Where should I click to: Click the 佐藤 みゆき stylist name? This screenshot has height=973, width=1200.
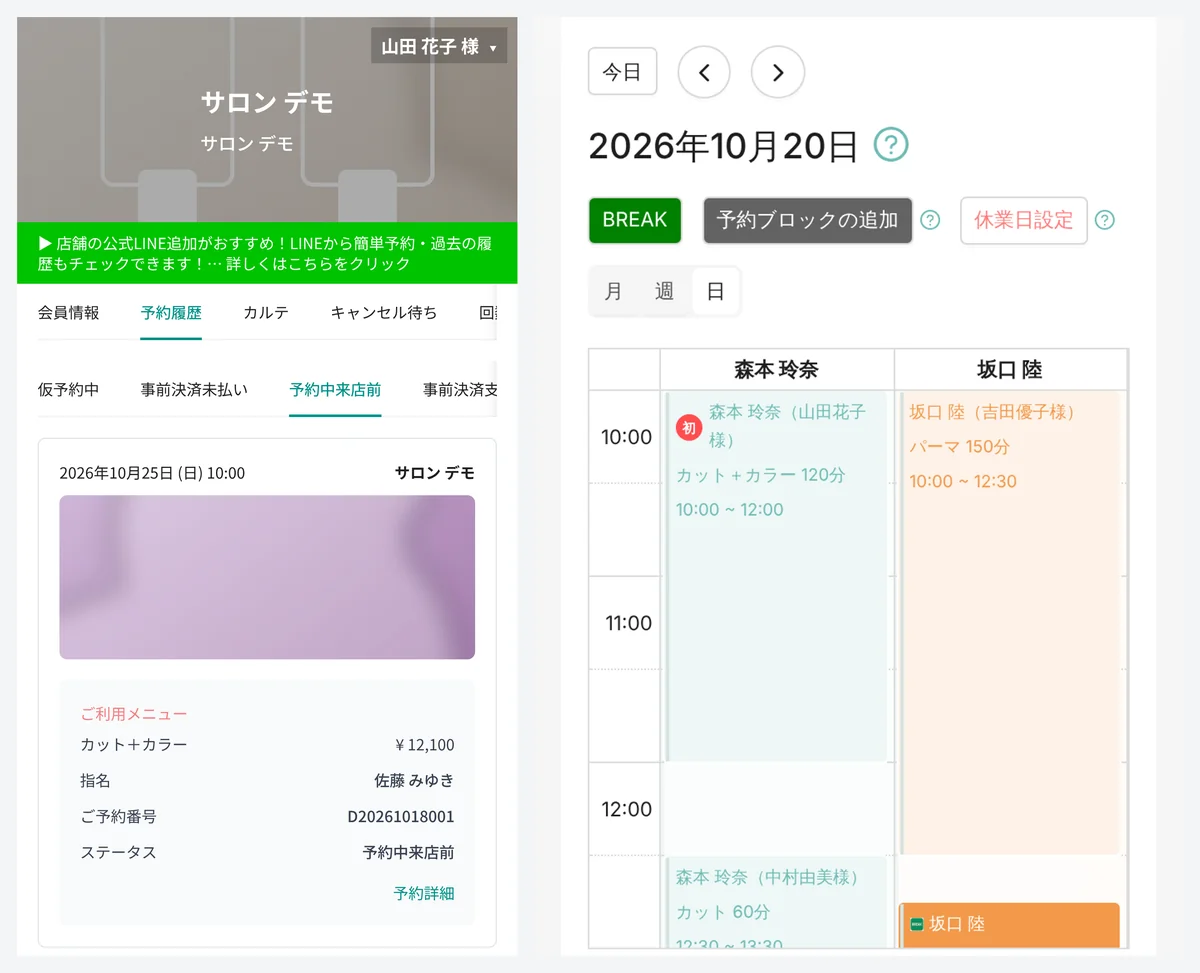[x=414, y=781]
